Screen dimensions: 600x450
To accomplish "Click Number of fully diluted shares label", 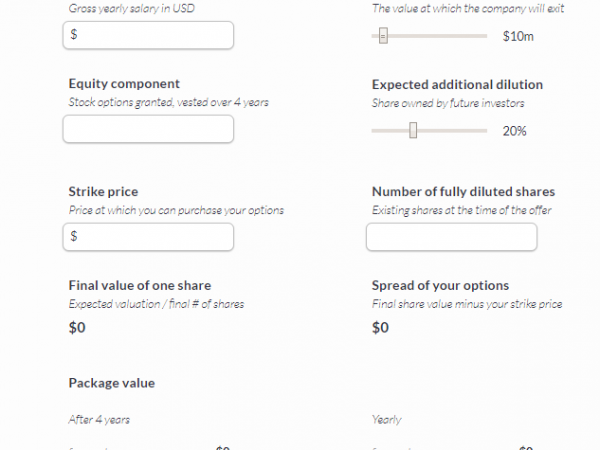I will point(463,191).
